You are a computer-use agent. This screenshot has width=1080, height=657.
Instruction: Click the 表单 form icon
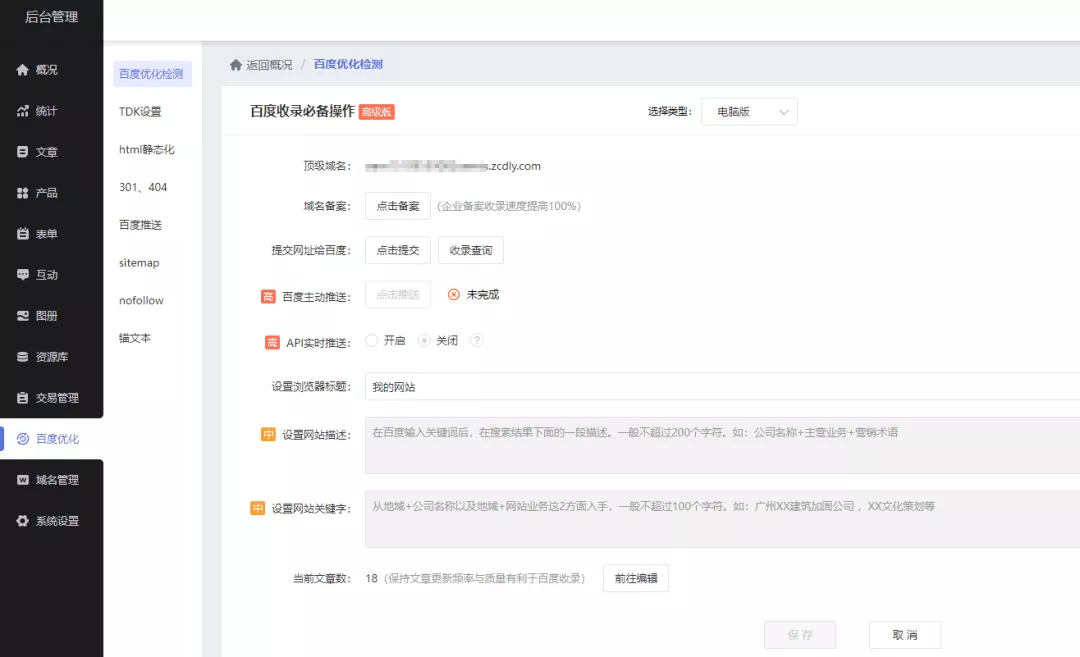tap(23, 233)
